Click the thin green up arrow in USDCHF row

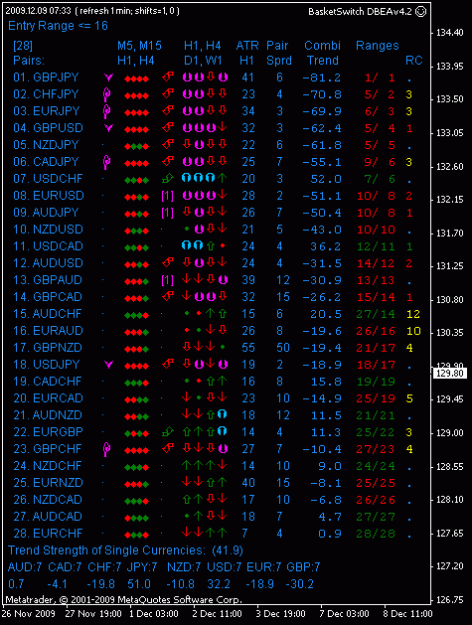click(222, 178)
